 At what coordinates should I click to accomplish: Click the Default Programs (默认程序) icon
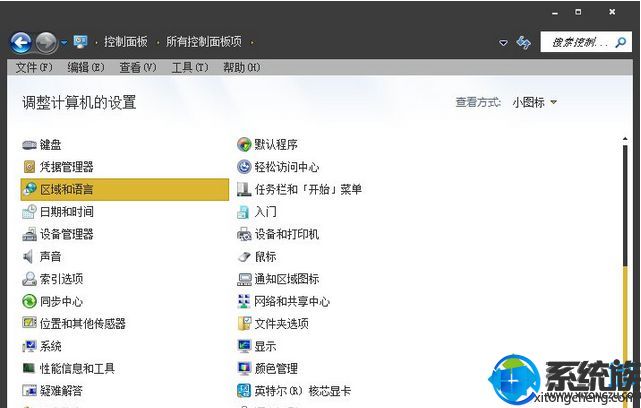tap(244, 144)
